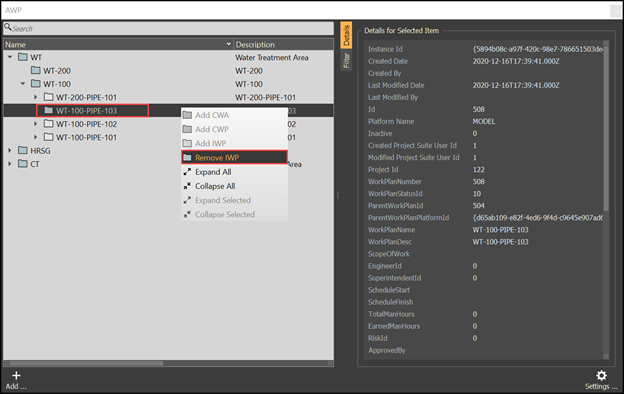Viewport: 624px width, 394px height.
Task: Click the HRSG folder icon
Action: pyautogui.click(x=23, y=150)
